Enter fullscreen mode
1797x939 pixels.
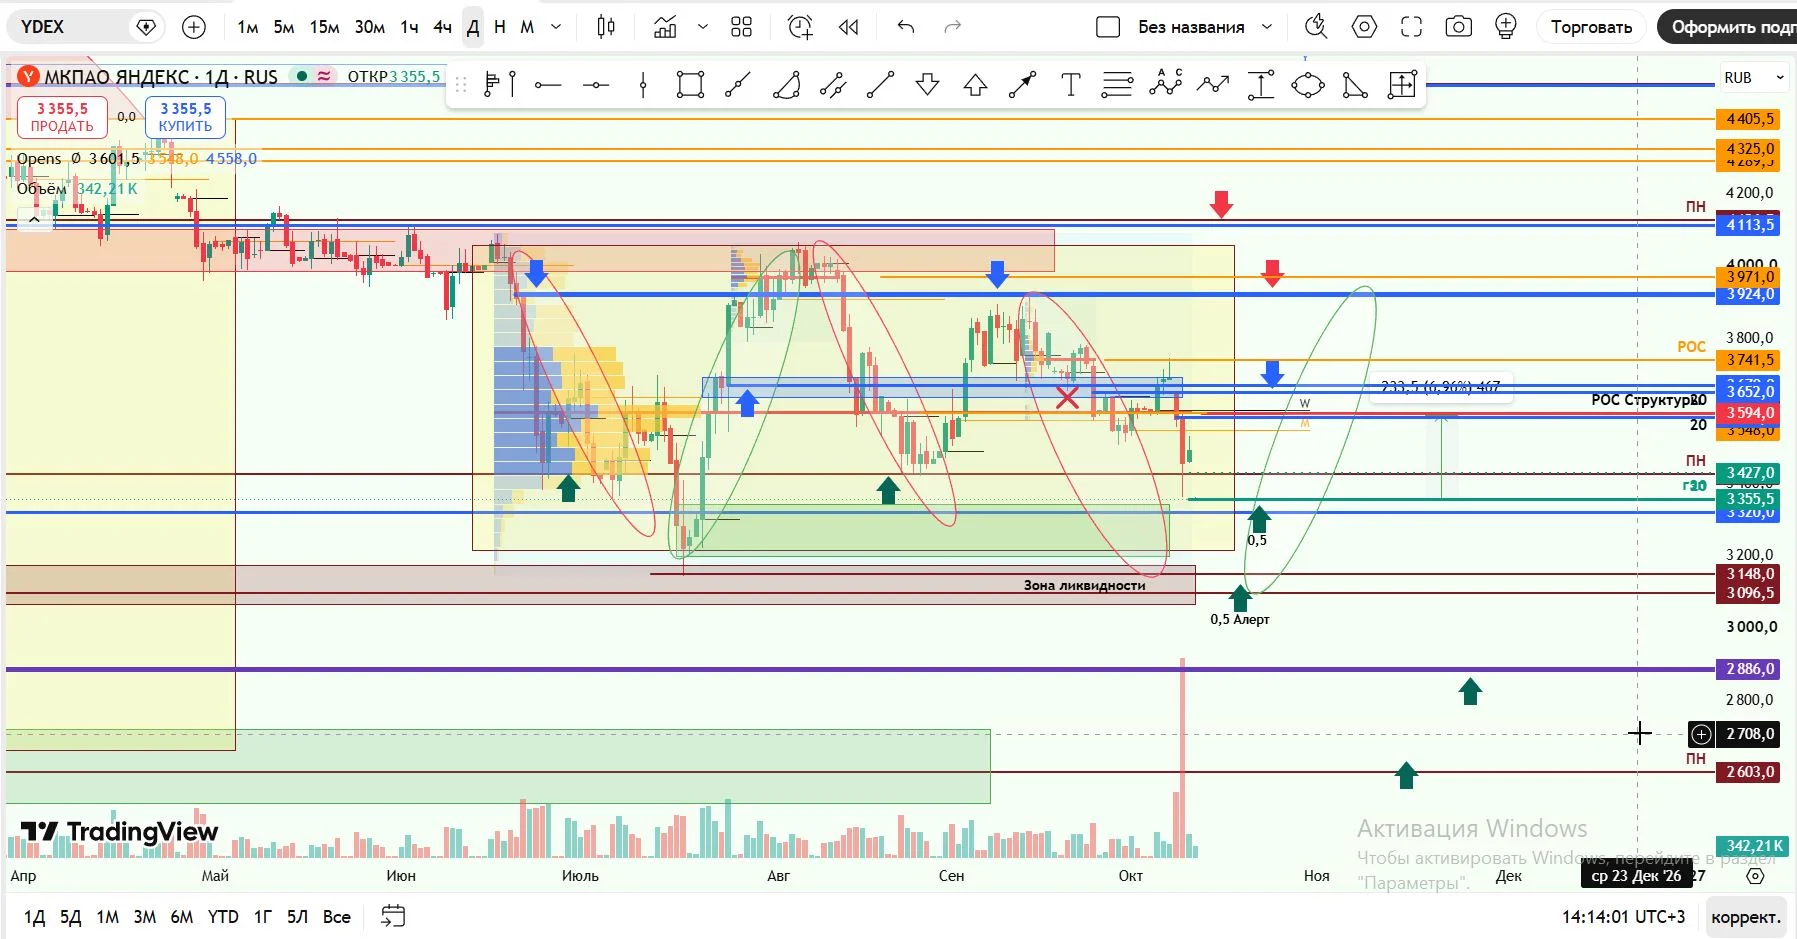tap(1411, 27)
